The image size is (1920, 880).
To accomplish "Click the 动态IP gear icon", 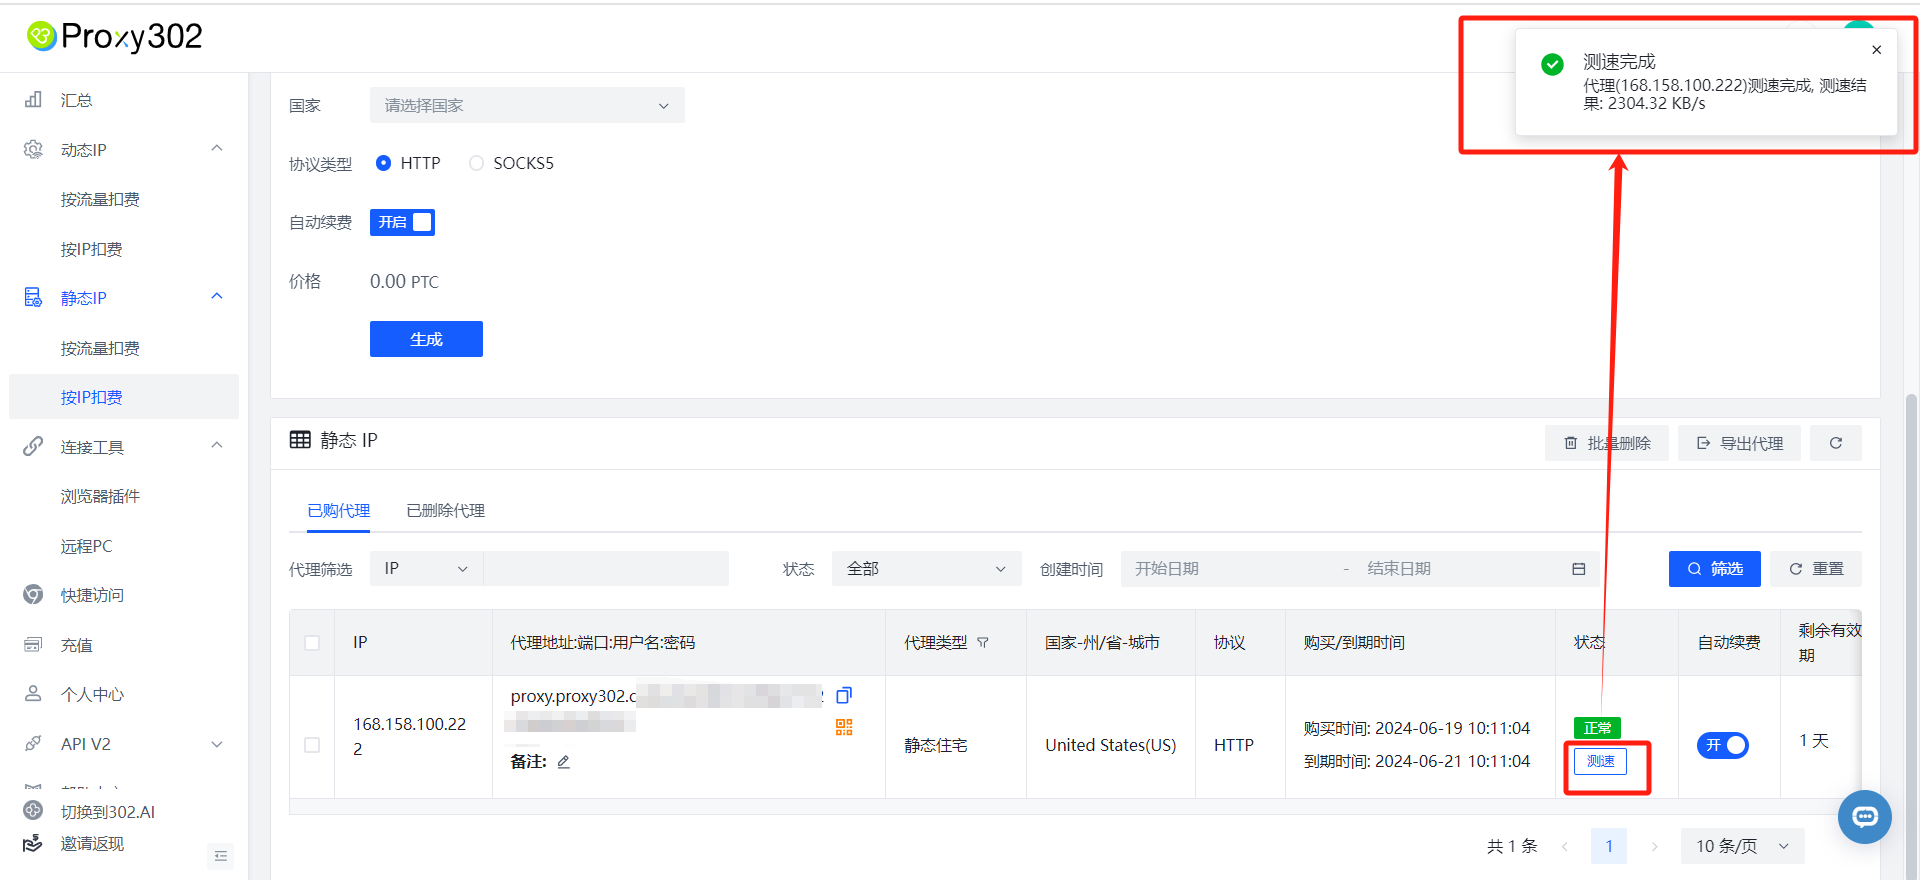I will 33,149.
